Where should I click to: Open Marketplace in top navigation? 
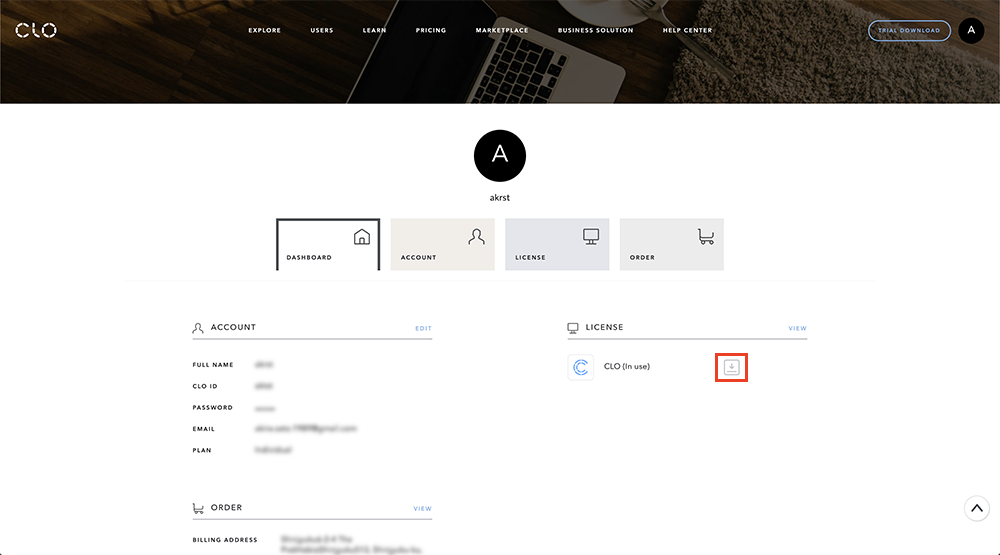coord(502,30)
